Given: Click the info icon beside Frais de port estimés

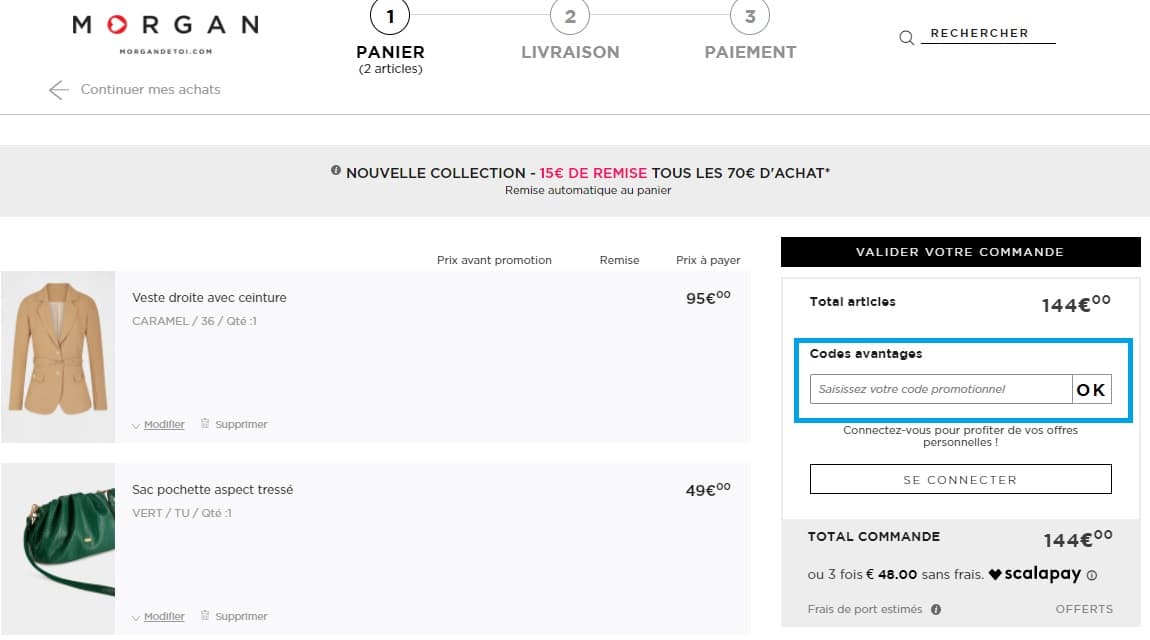Looking at the screenshot, I should (x=936, y=609).
